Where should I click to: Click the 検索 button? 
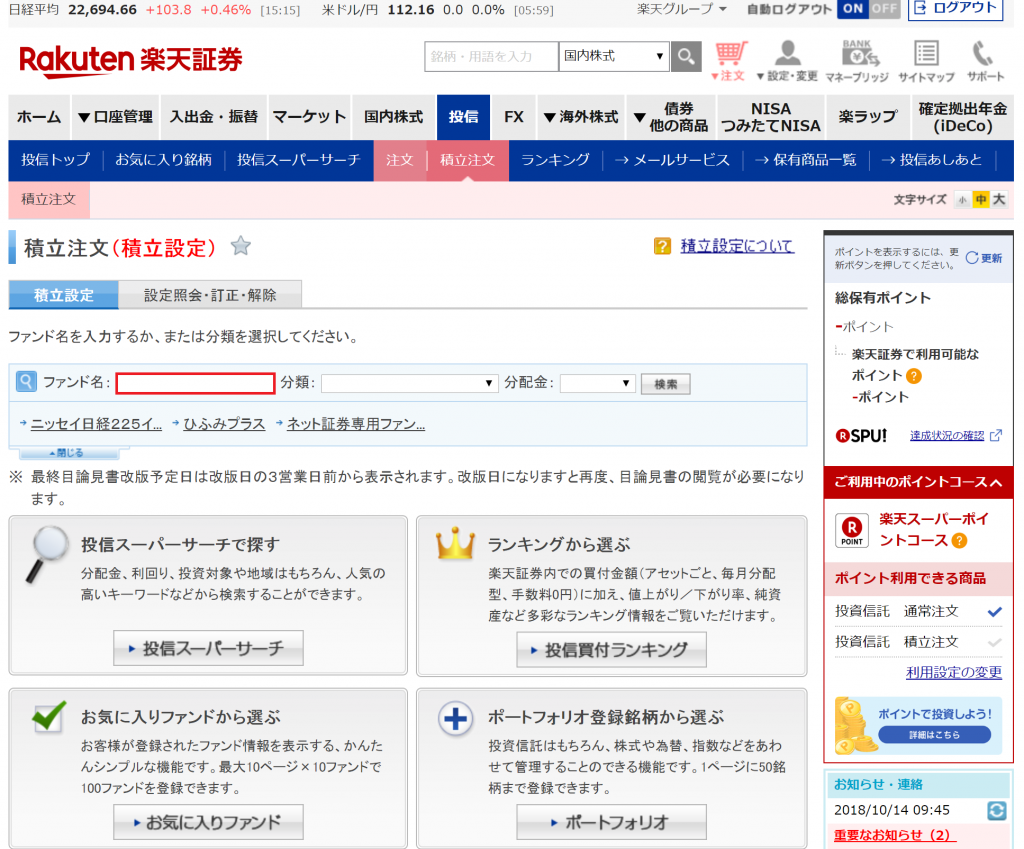tap(665, 384)
